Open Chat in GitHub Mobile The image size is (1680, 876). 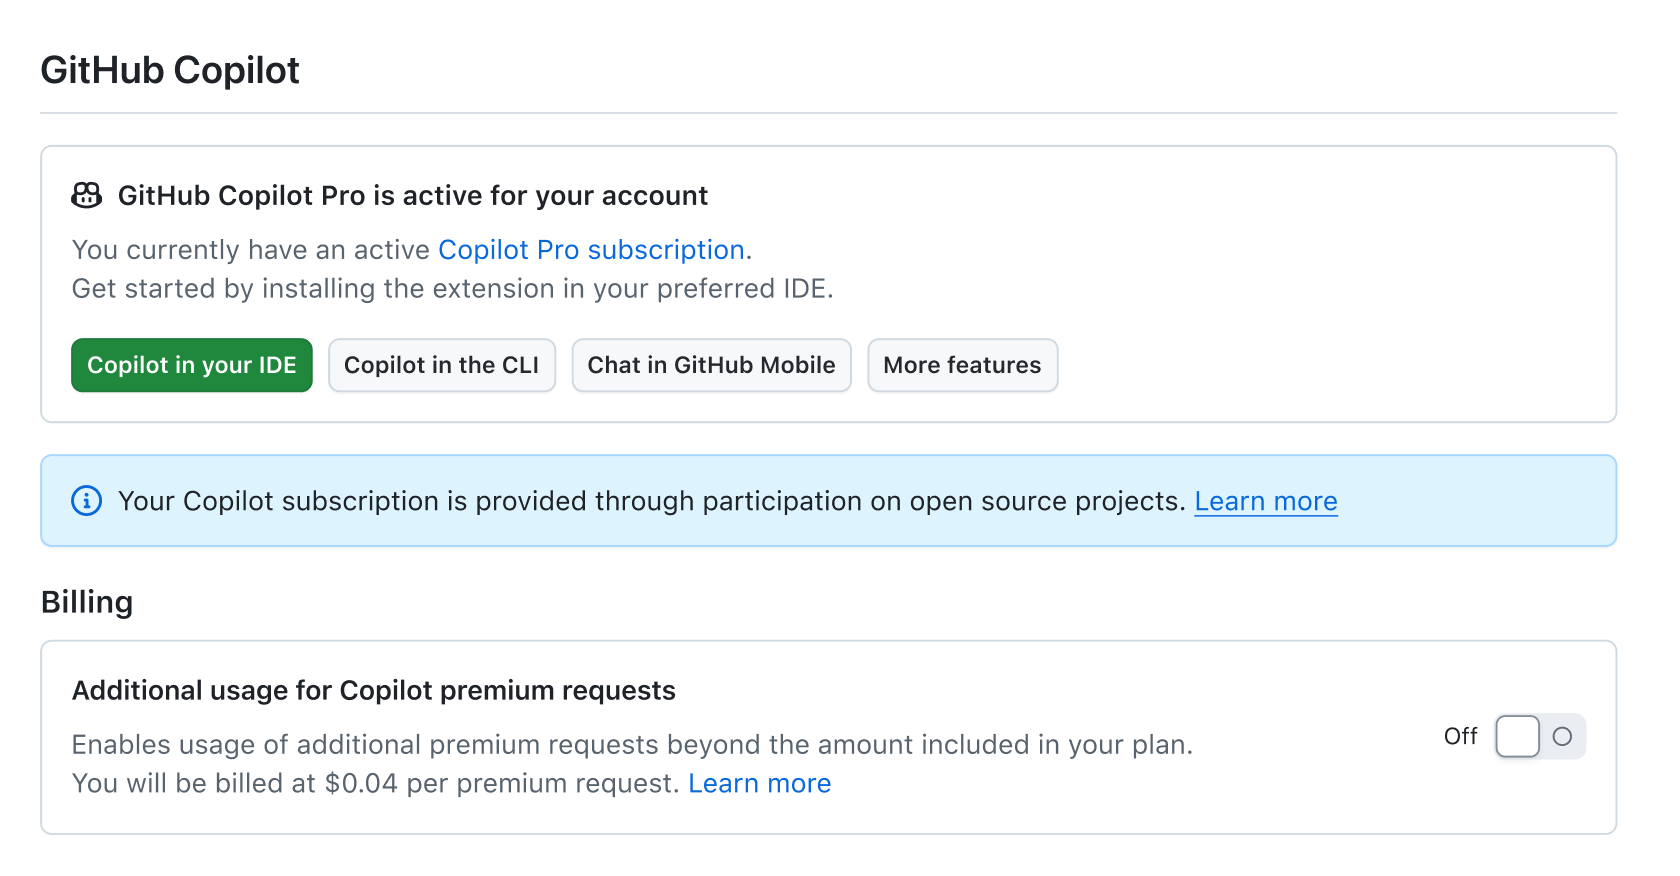pyautogui.click(x=711, y=365)
